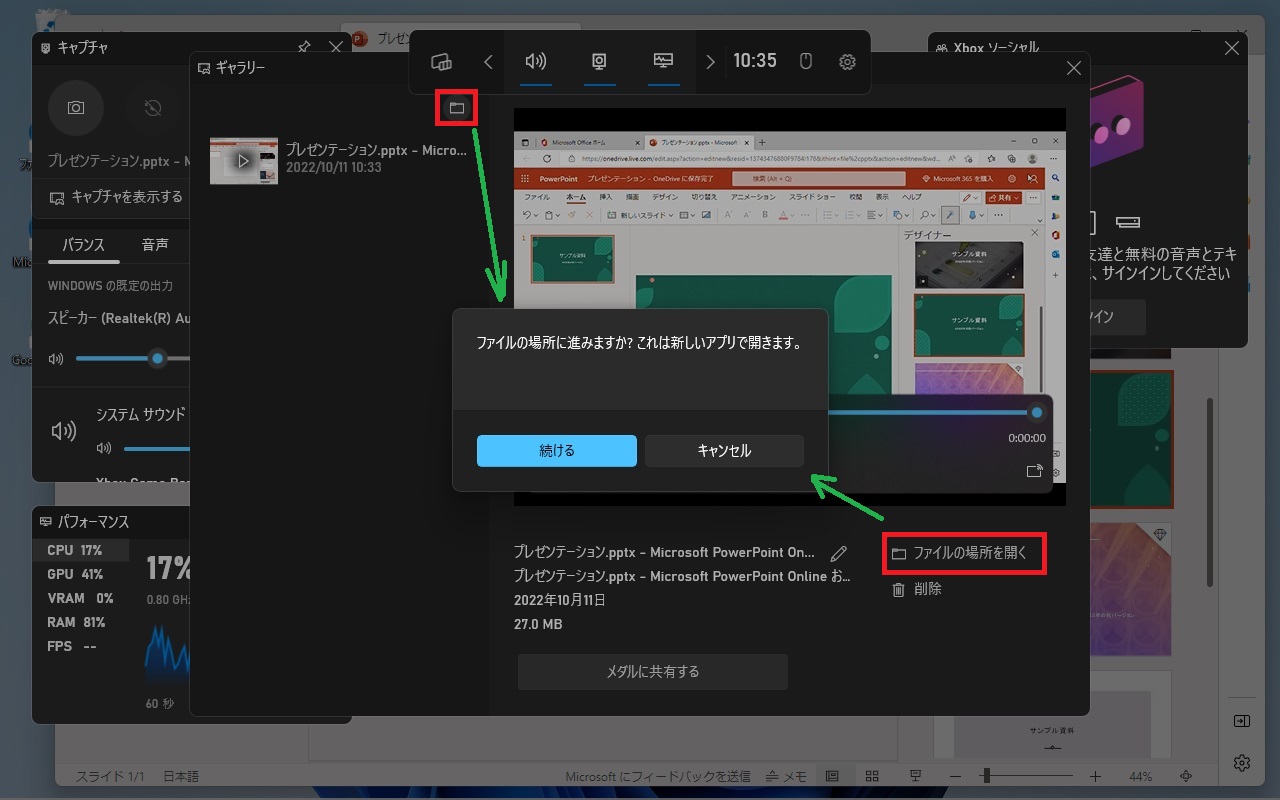Click the right chevron in Game Bar
This screenshot has width=1280, height=800.
pos(710,62)
